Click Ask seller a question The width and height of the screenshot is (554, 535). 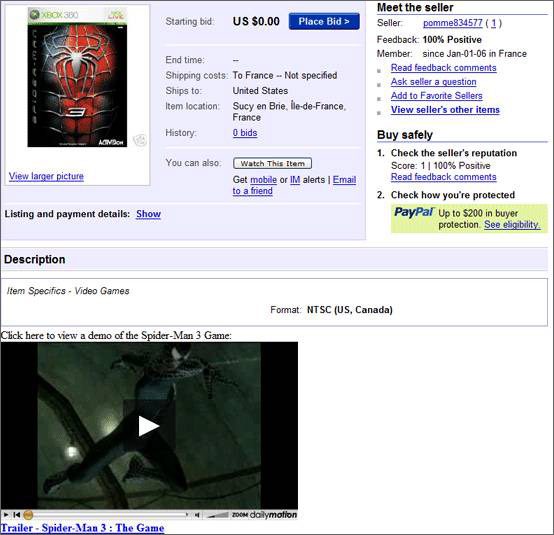click(434, 82)
